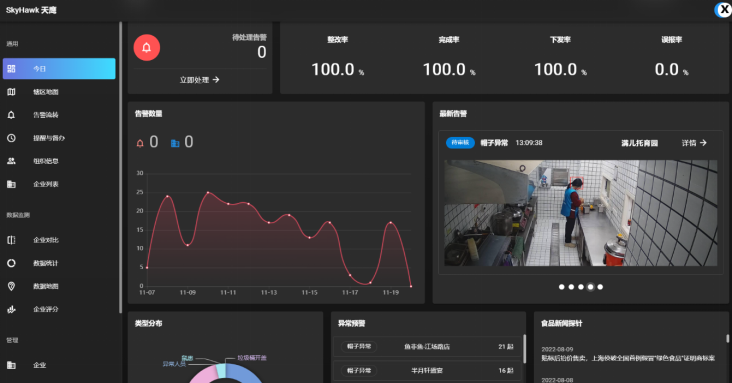The height and width of the screenshot is (383, 732).
Task: Open 企业对比 compare icon
Action: coord(11,240)
